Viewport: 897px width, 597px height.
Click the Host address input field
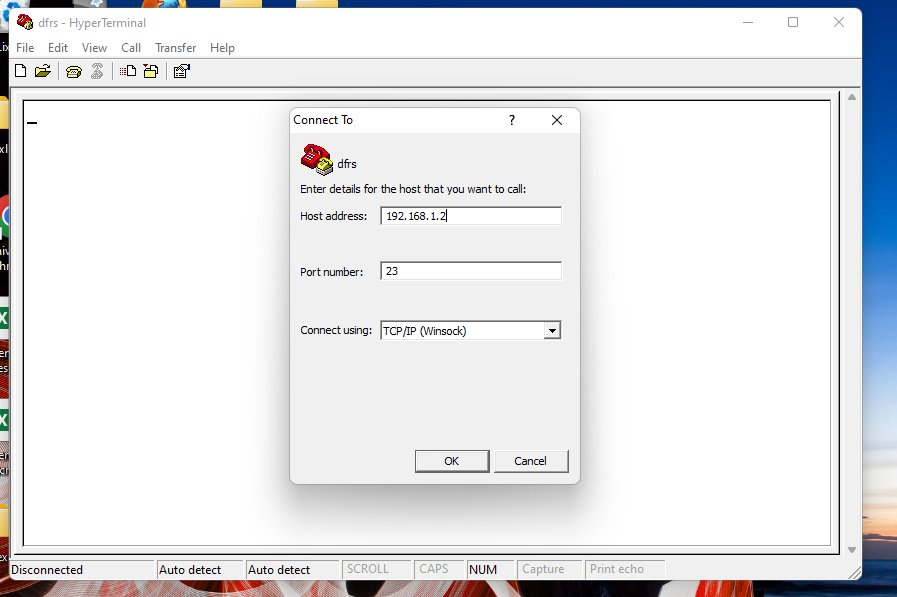471,216
